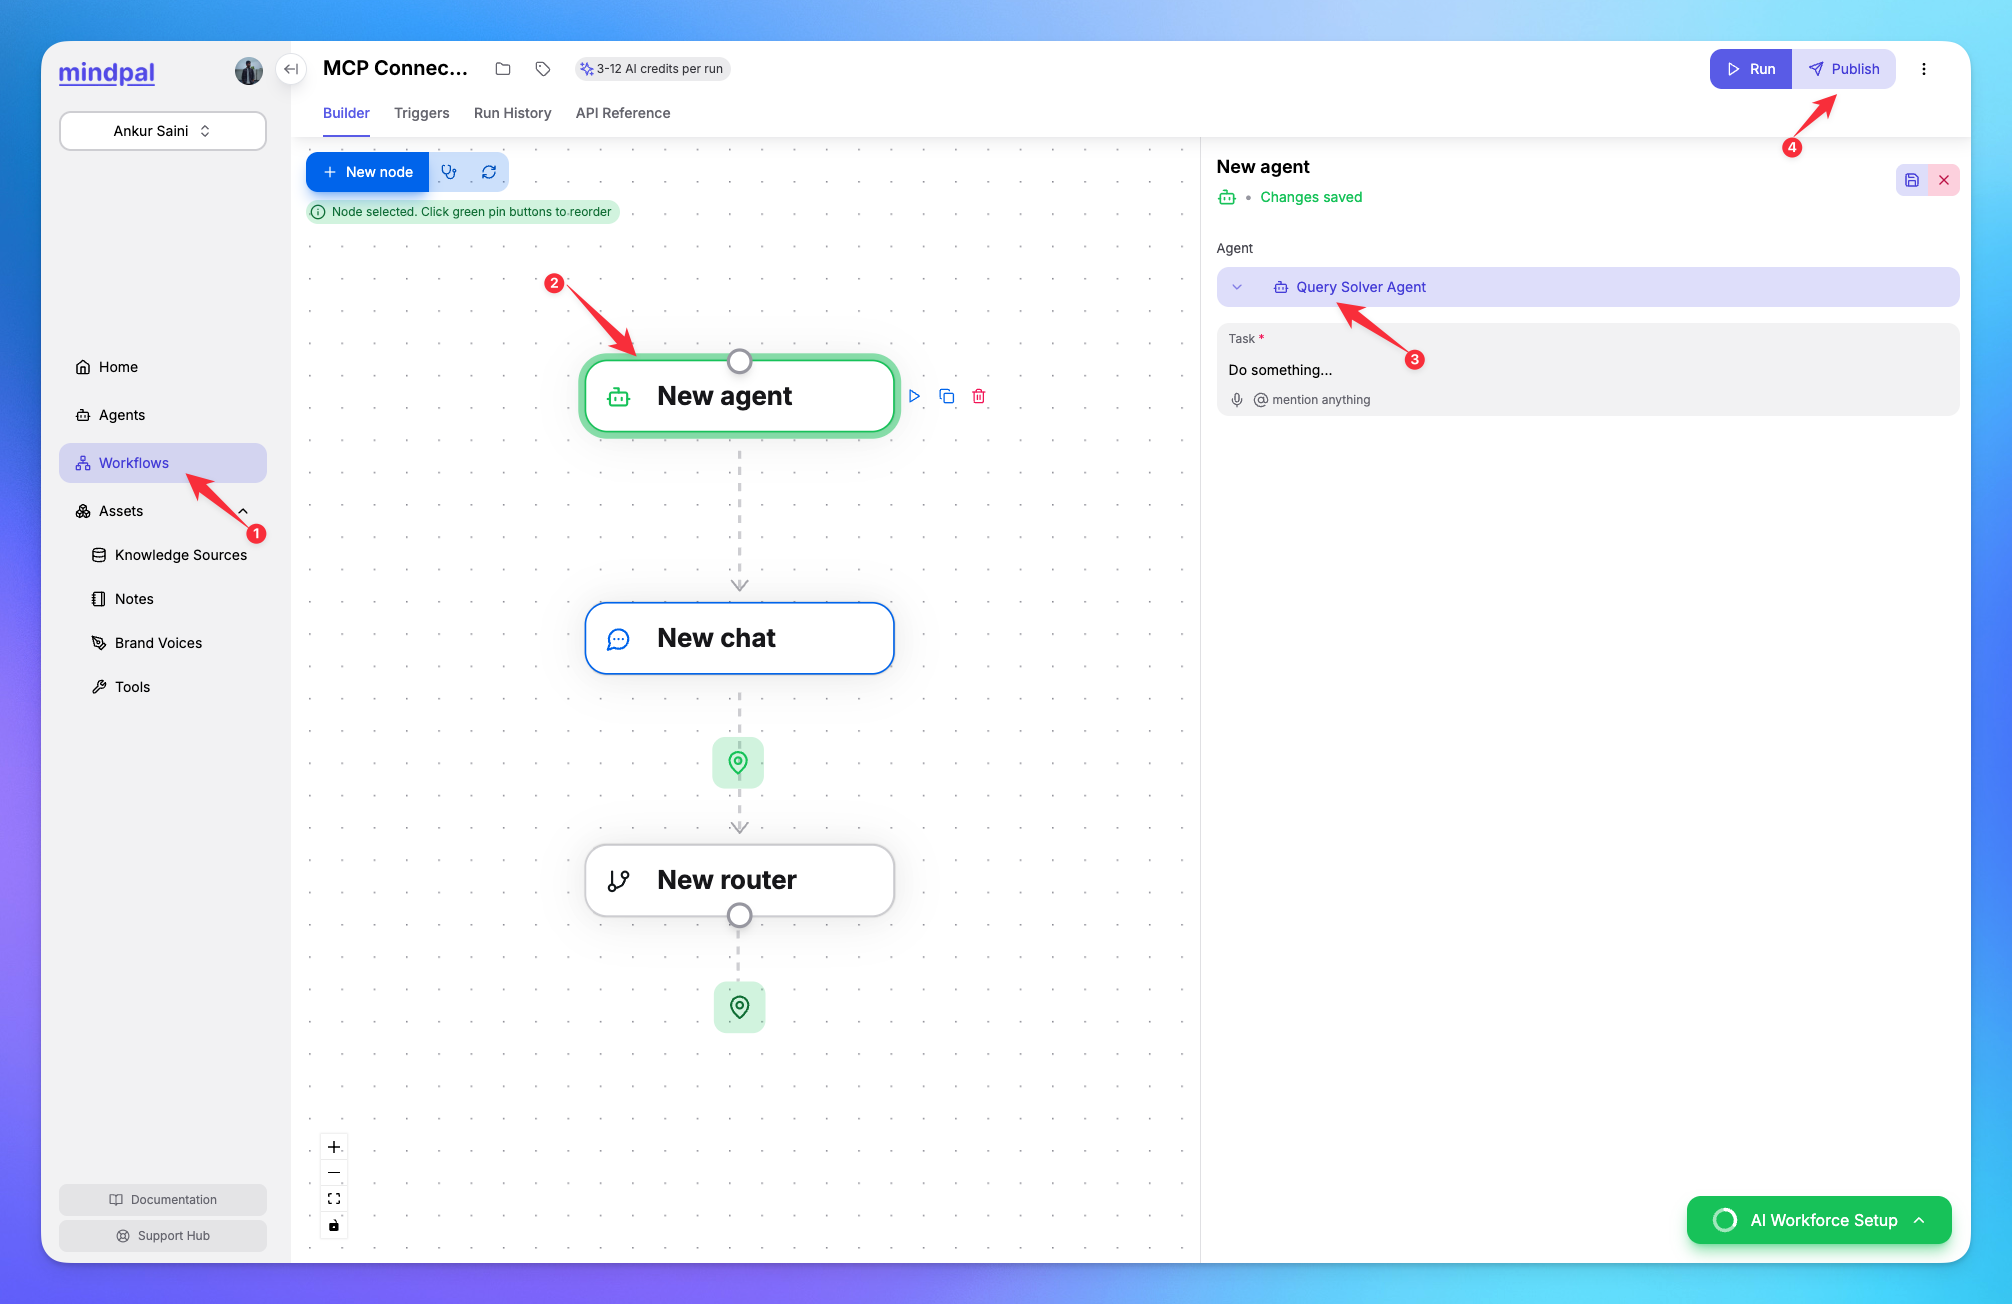Screen dimensions: 2012x1304
Task: Open the Documentation link in the sidebar
Action: coord(163,1199)
